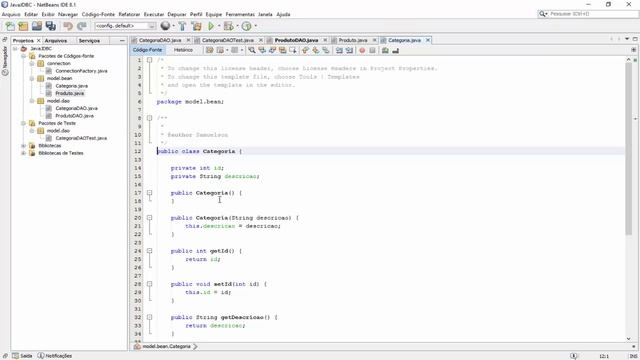Click the New Project toolbar icon
The width and height of the screenshot is (640, 360).
(x=23, y=26)
